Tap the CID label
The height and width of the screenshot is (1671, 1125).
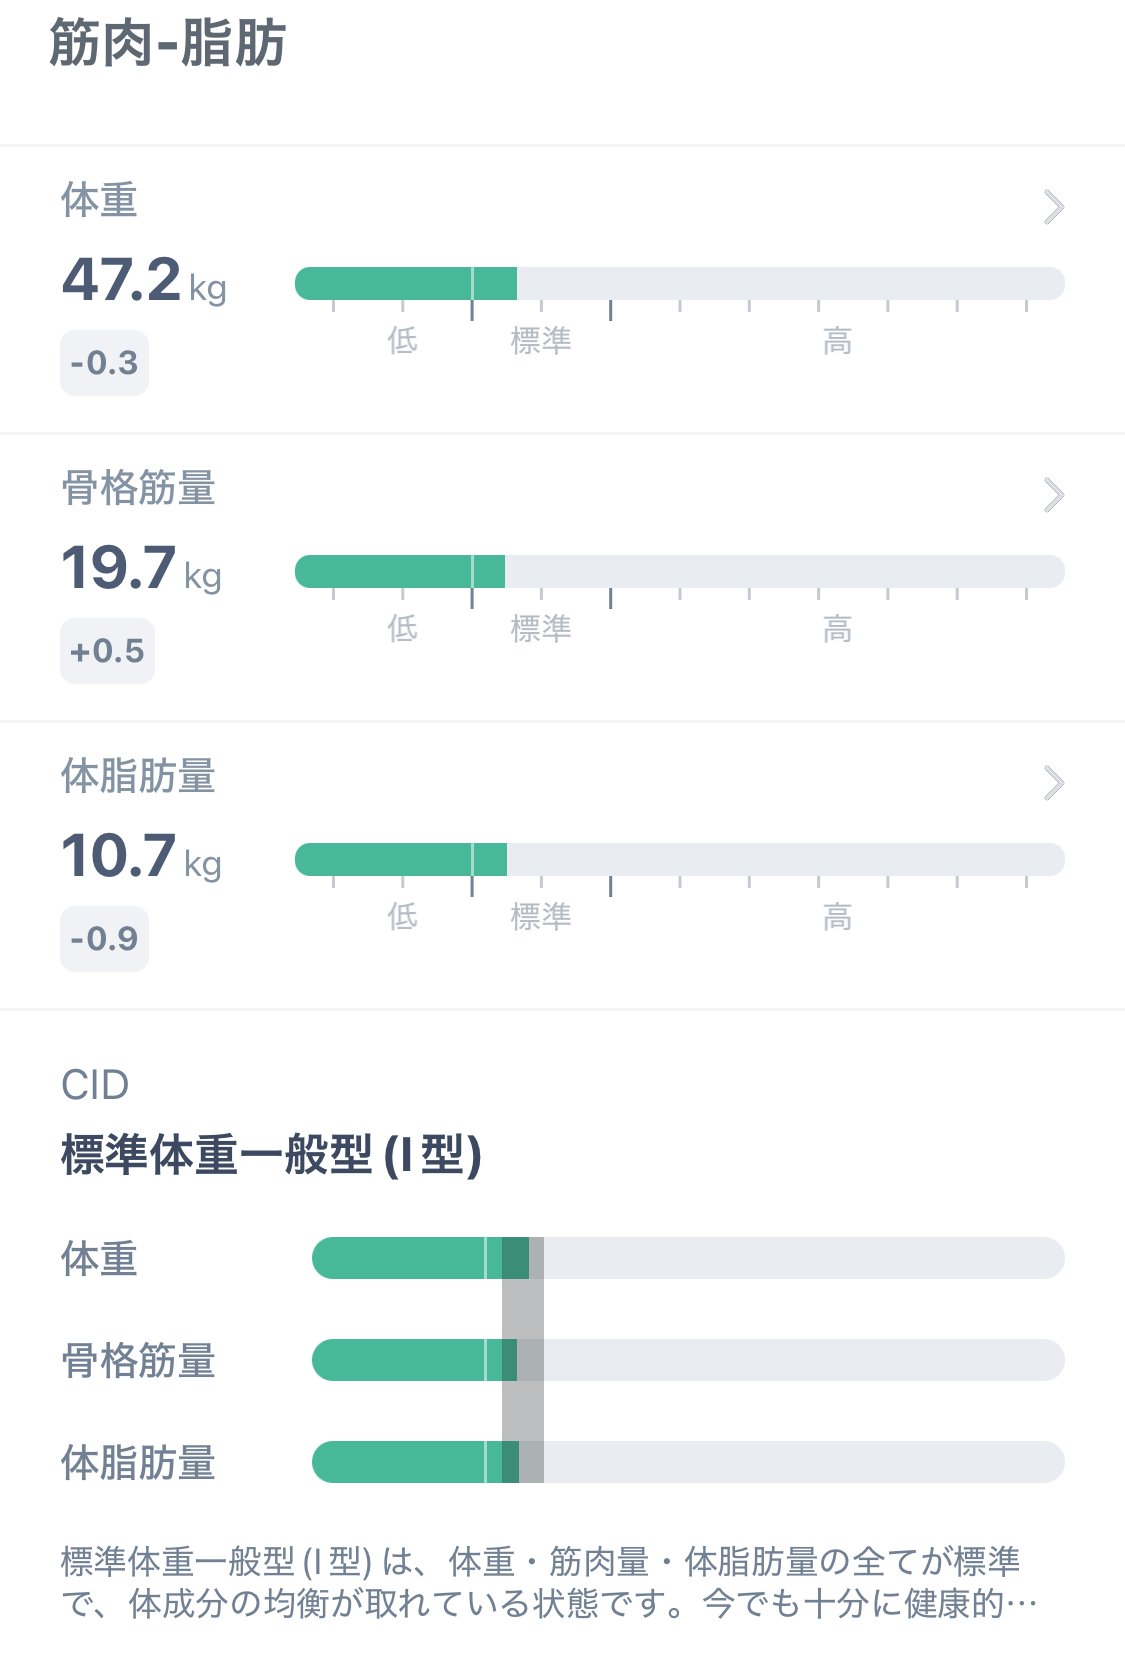95,1085
